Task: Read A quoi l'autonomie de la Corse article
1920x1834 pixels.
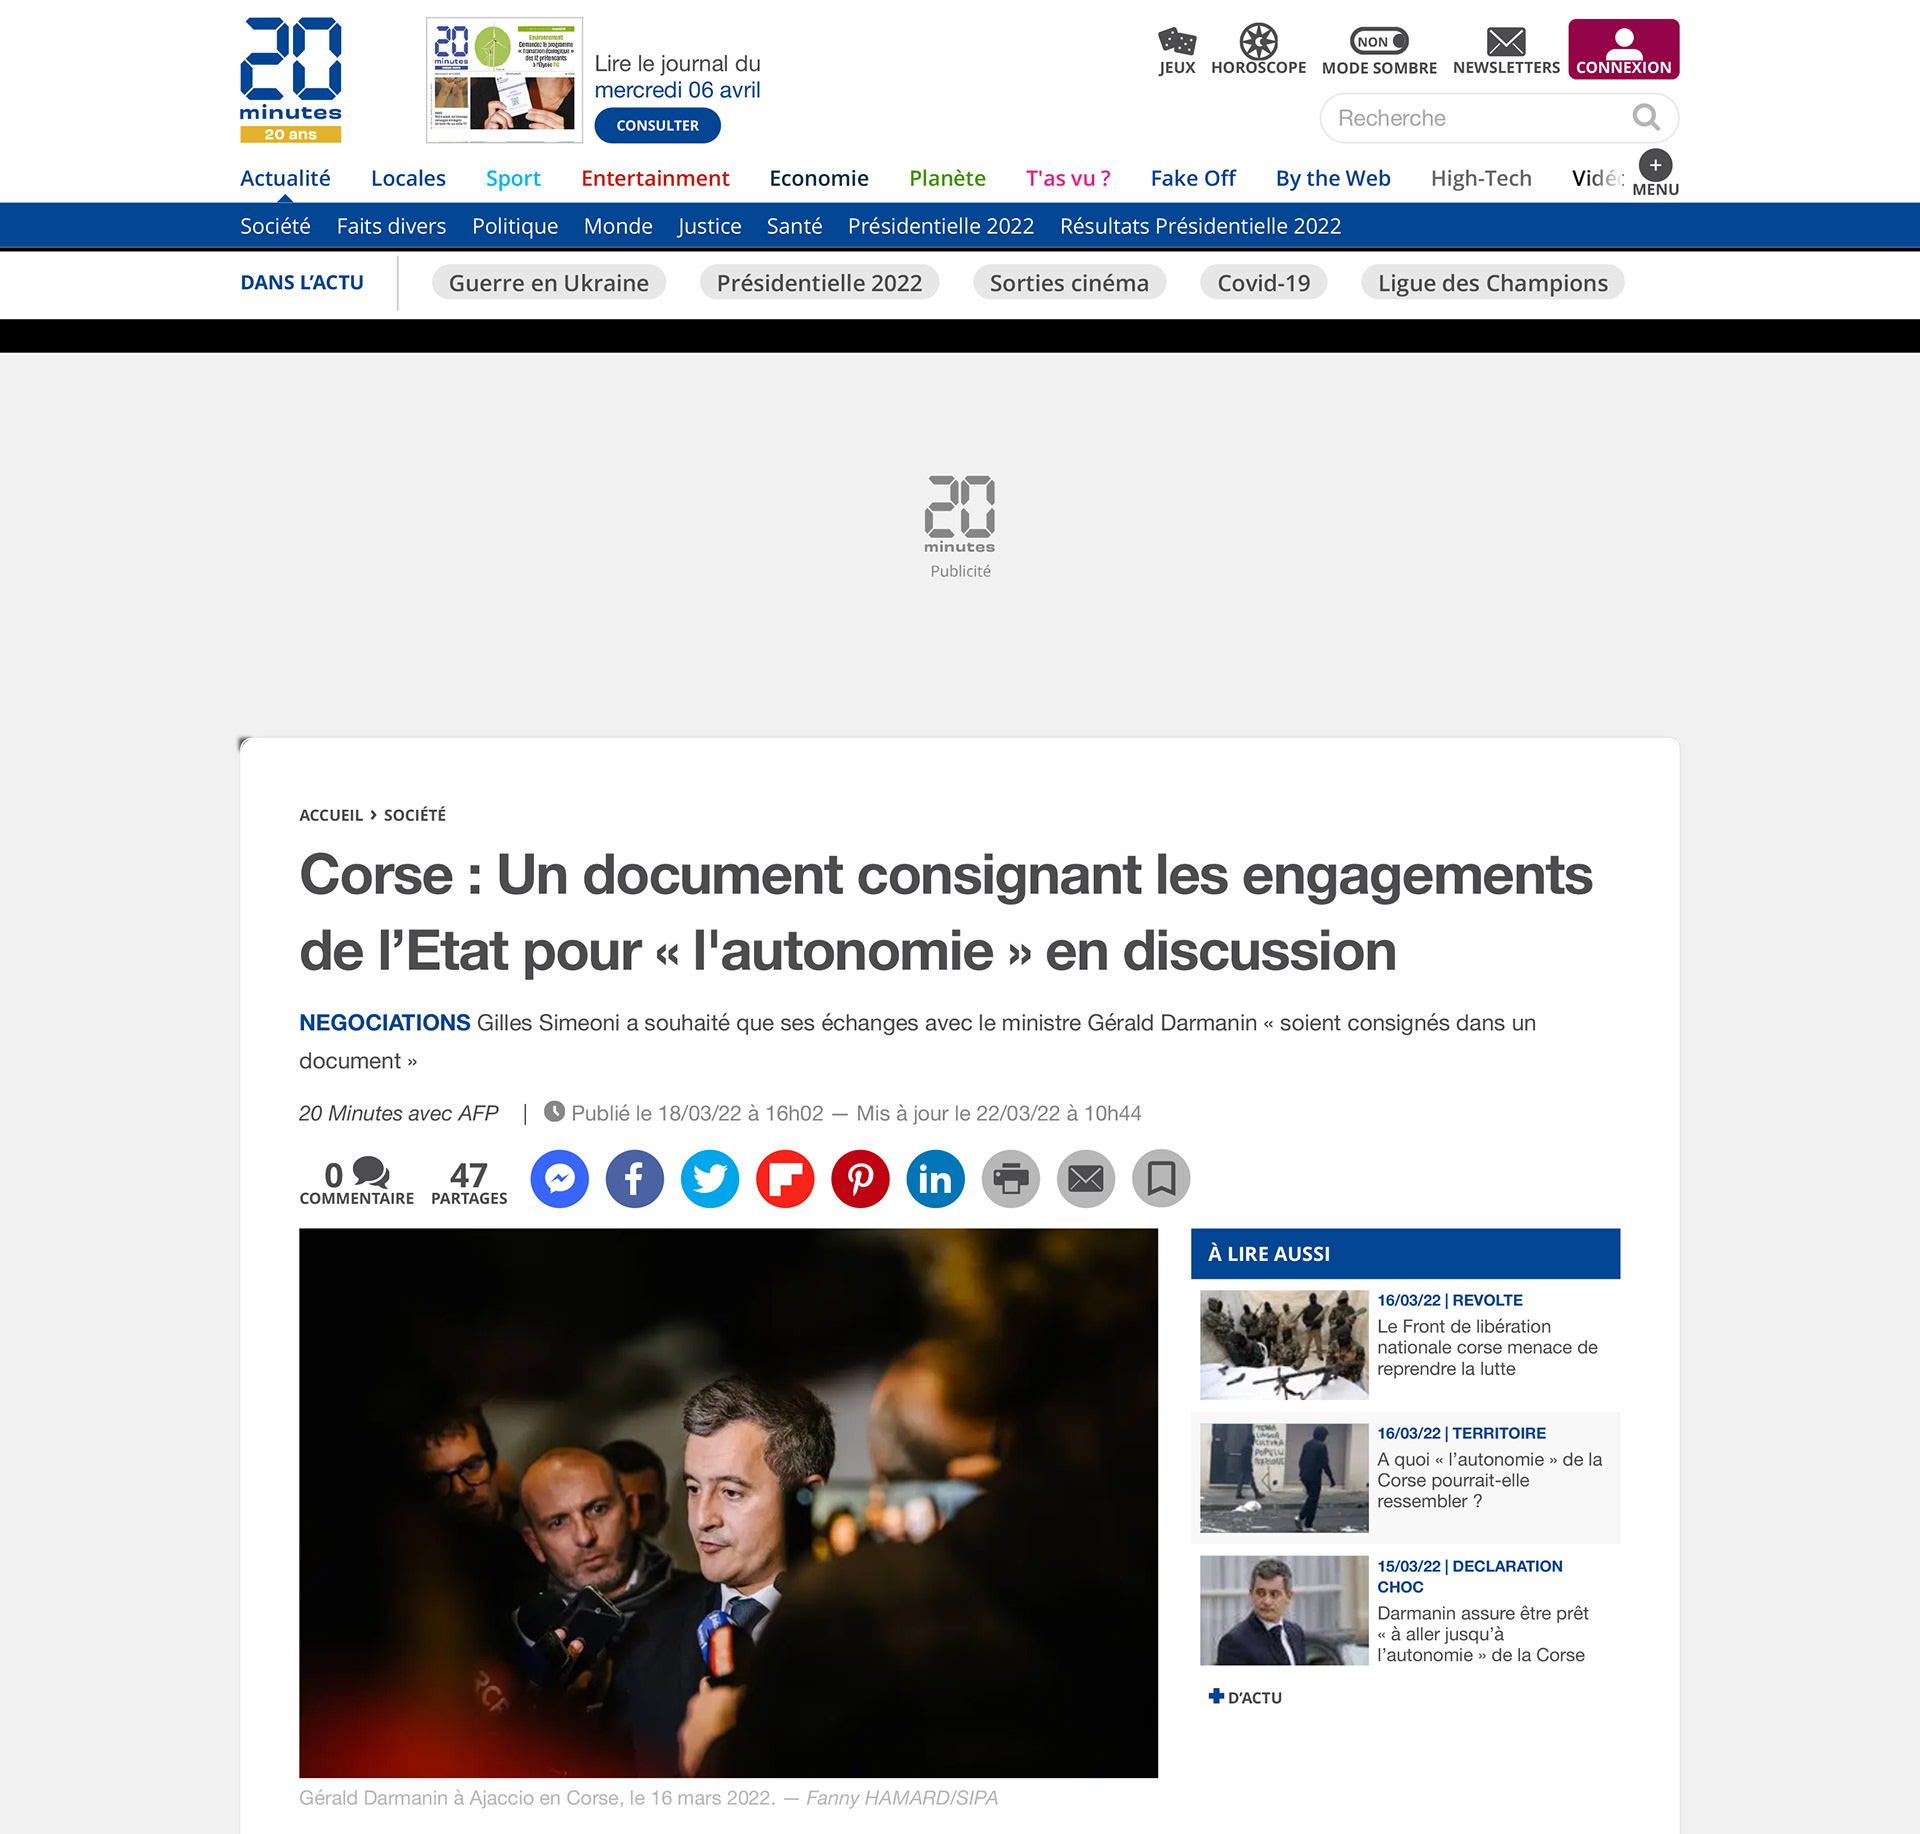Action: 1489,1480
